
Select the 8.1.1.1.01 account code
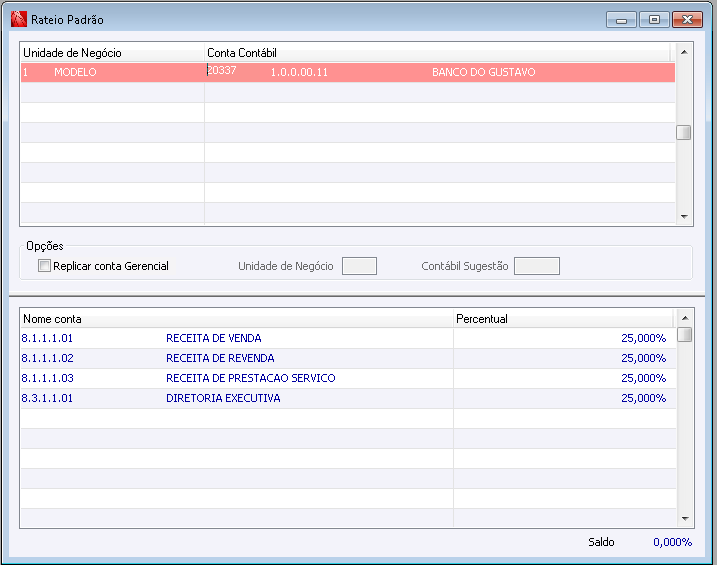pos(47,338)
